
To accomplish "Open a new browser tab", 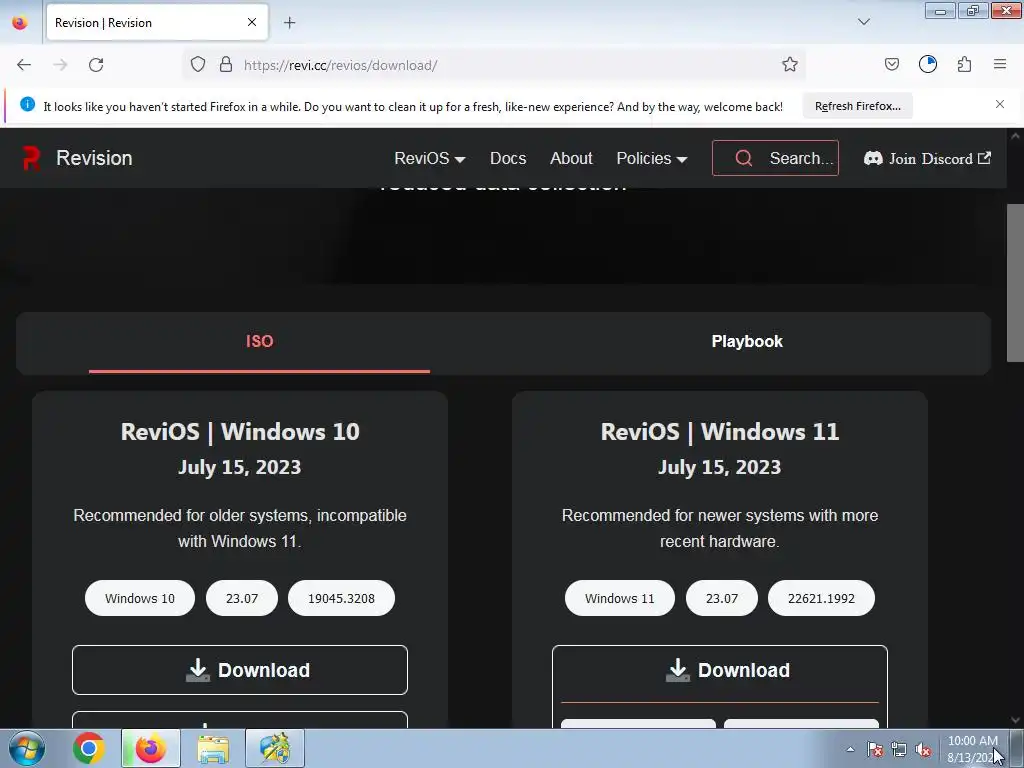I will pyautogui.click(x=289, y=23).
